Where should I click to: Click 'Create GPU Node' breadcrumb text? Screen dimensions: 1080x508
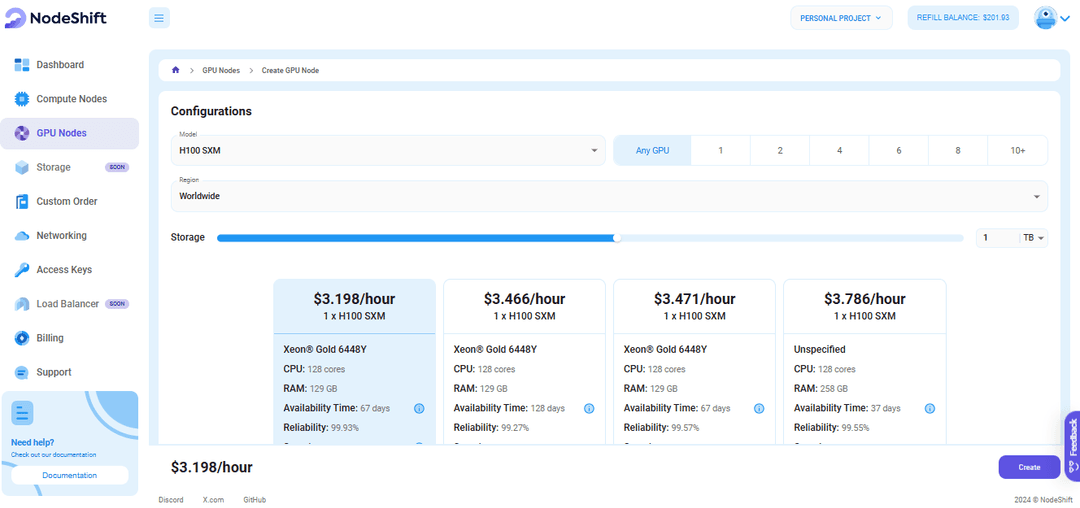click(x=290, y=70)
